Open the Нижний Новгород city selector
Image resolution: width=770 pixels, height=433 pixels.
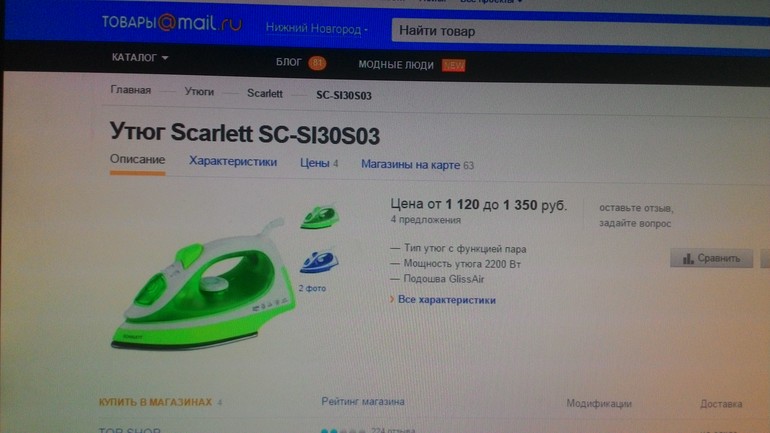click(316, 28)
